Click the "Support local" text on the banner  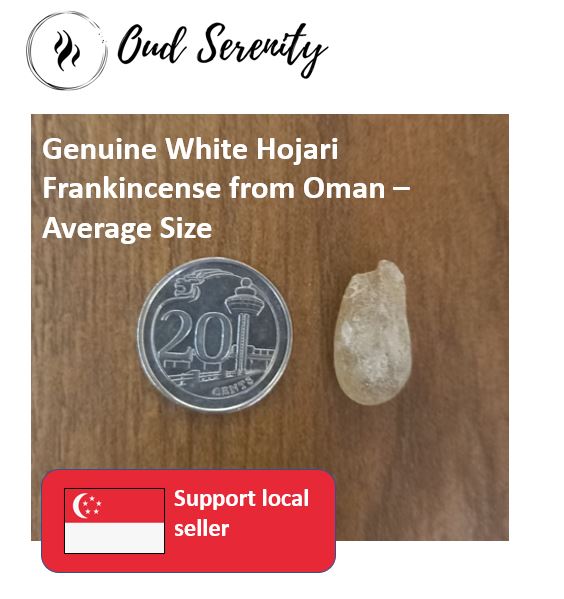(x=241, y=499)
